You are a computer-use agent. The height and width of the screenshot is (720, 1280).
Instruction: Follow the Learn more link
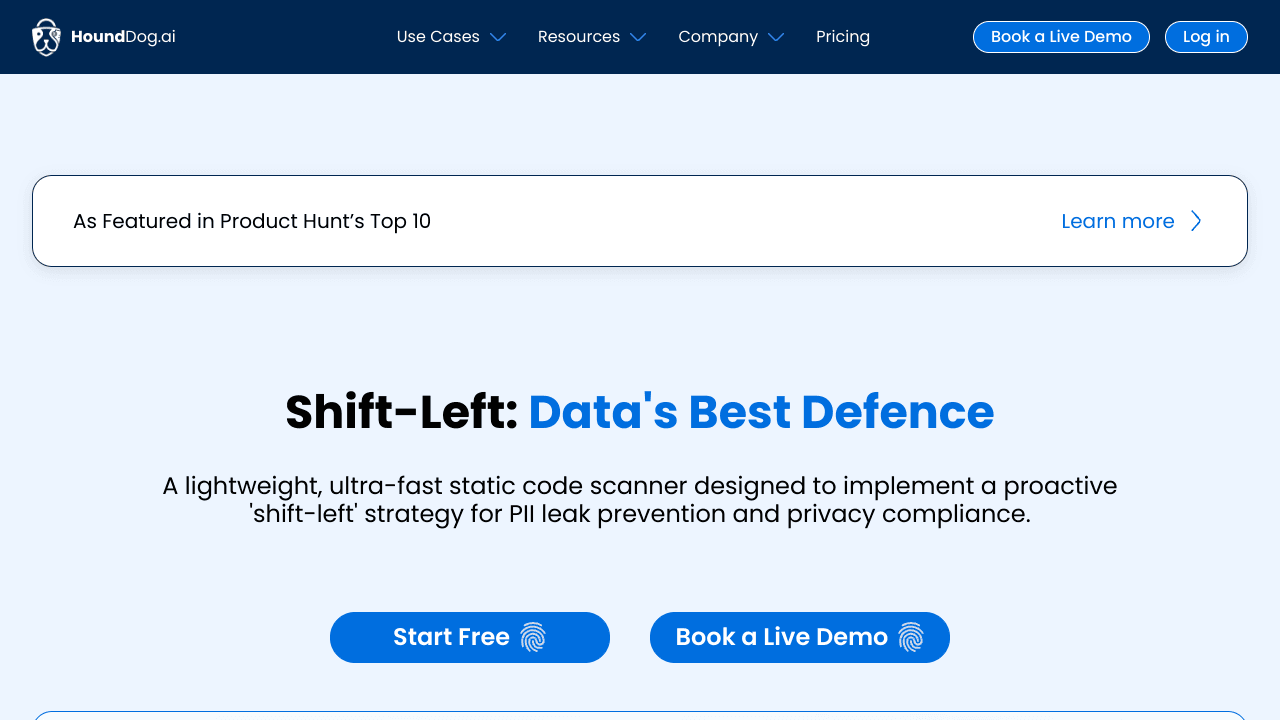point(1117,221)
